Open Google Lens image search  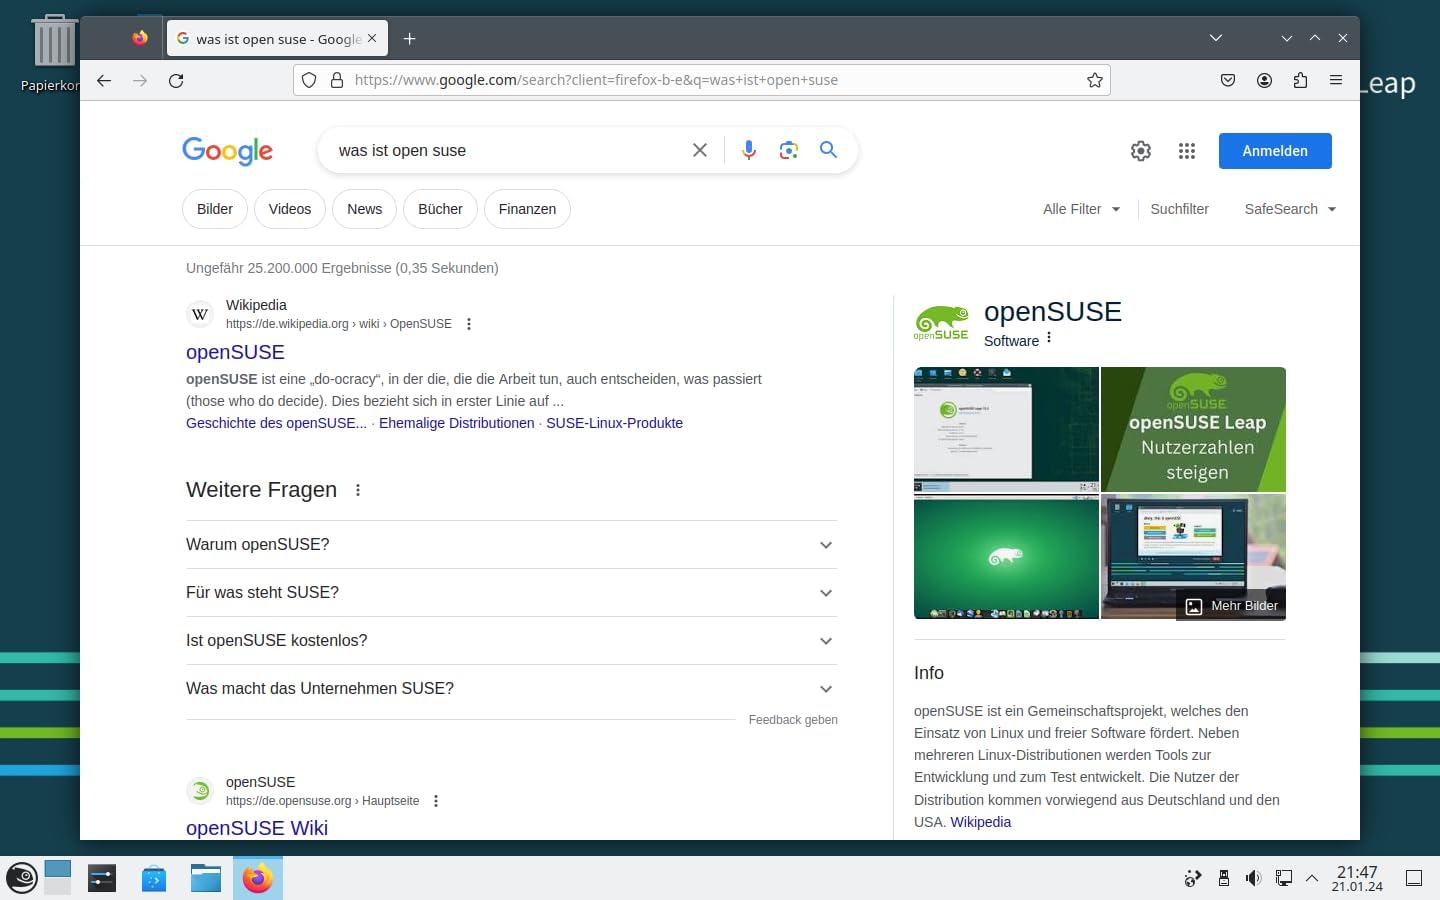click(x=788, y=150)
